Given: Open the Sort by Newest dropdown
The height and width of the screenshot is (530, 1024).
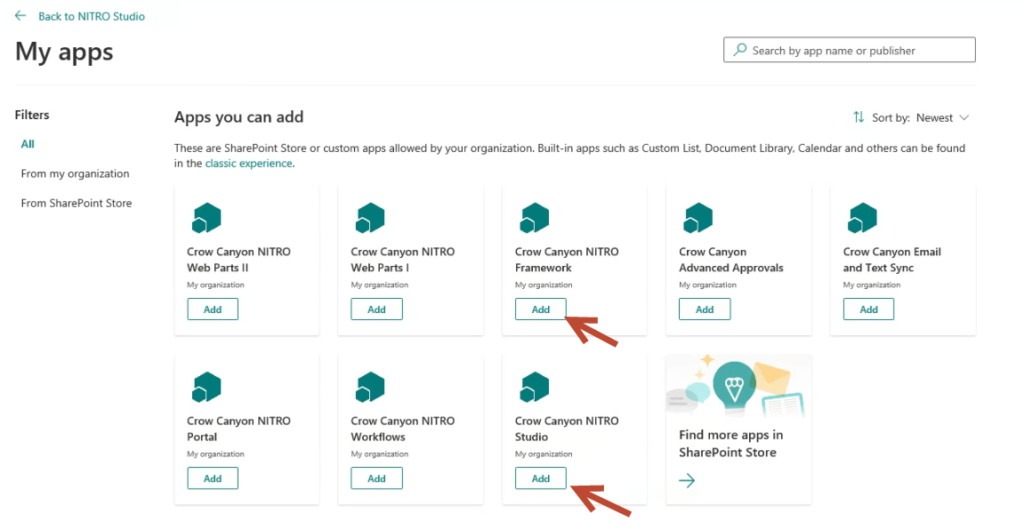Looking at the screenshot, I should [911, 118].
